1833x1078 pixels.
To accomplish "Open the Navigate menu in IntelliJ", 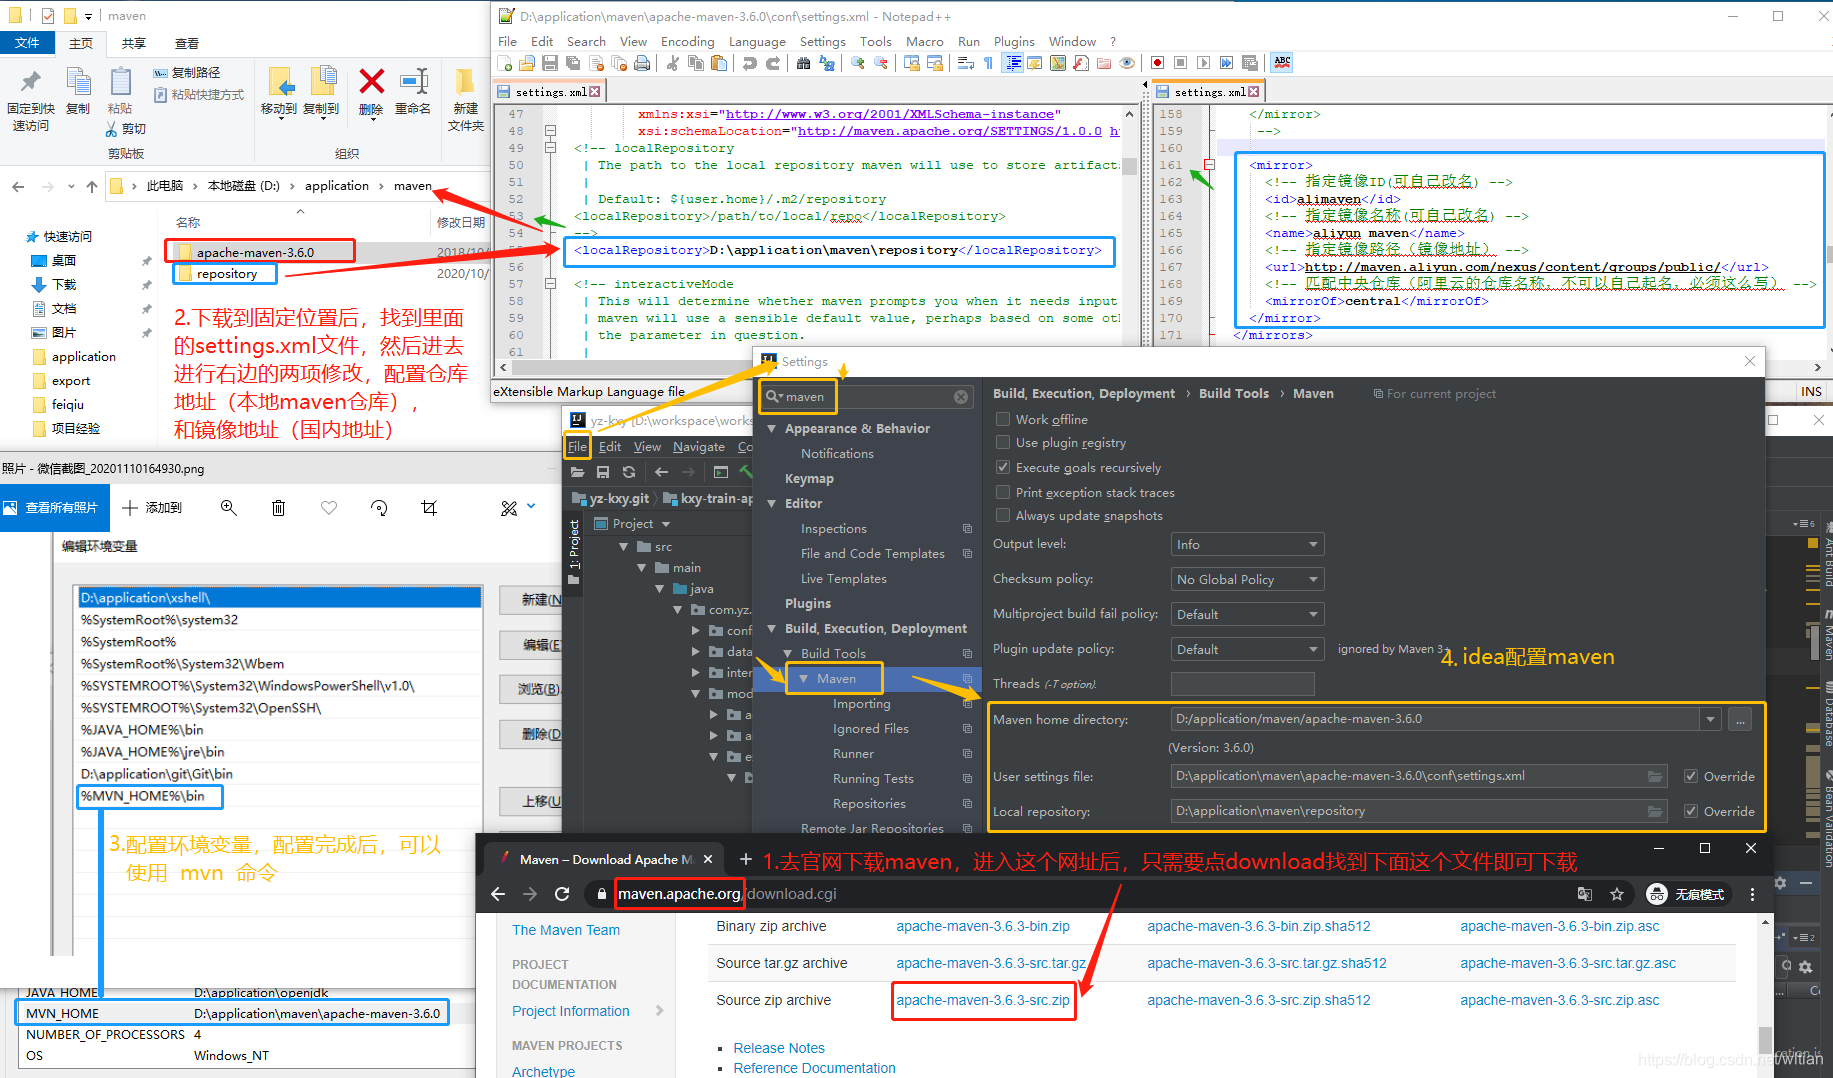I will click(x=699, y=447).
